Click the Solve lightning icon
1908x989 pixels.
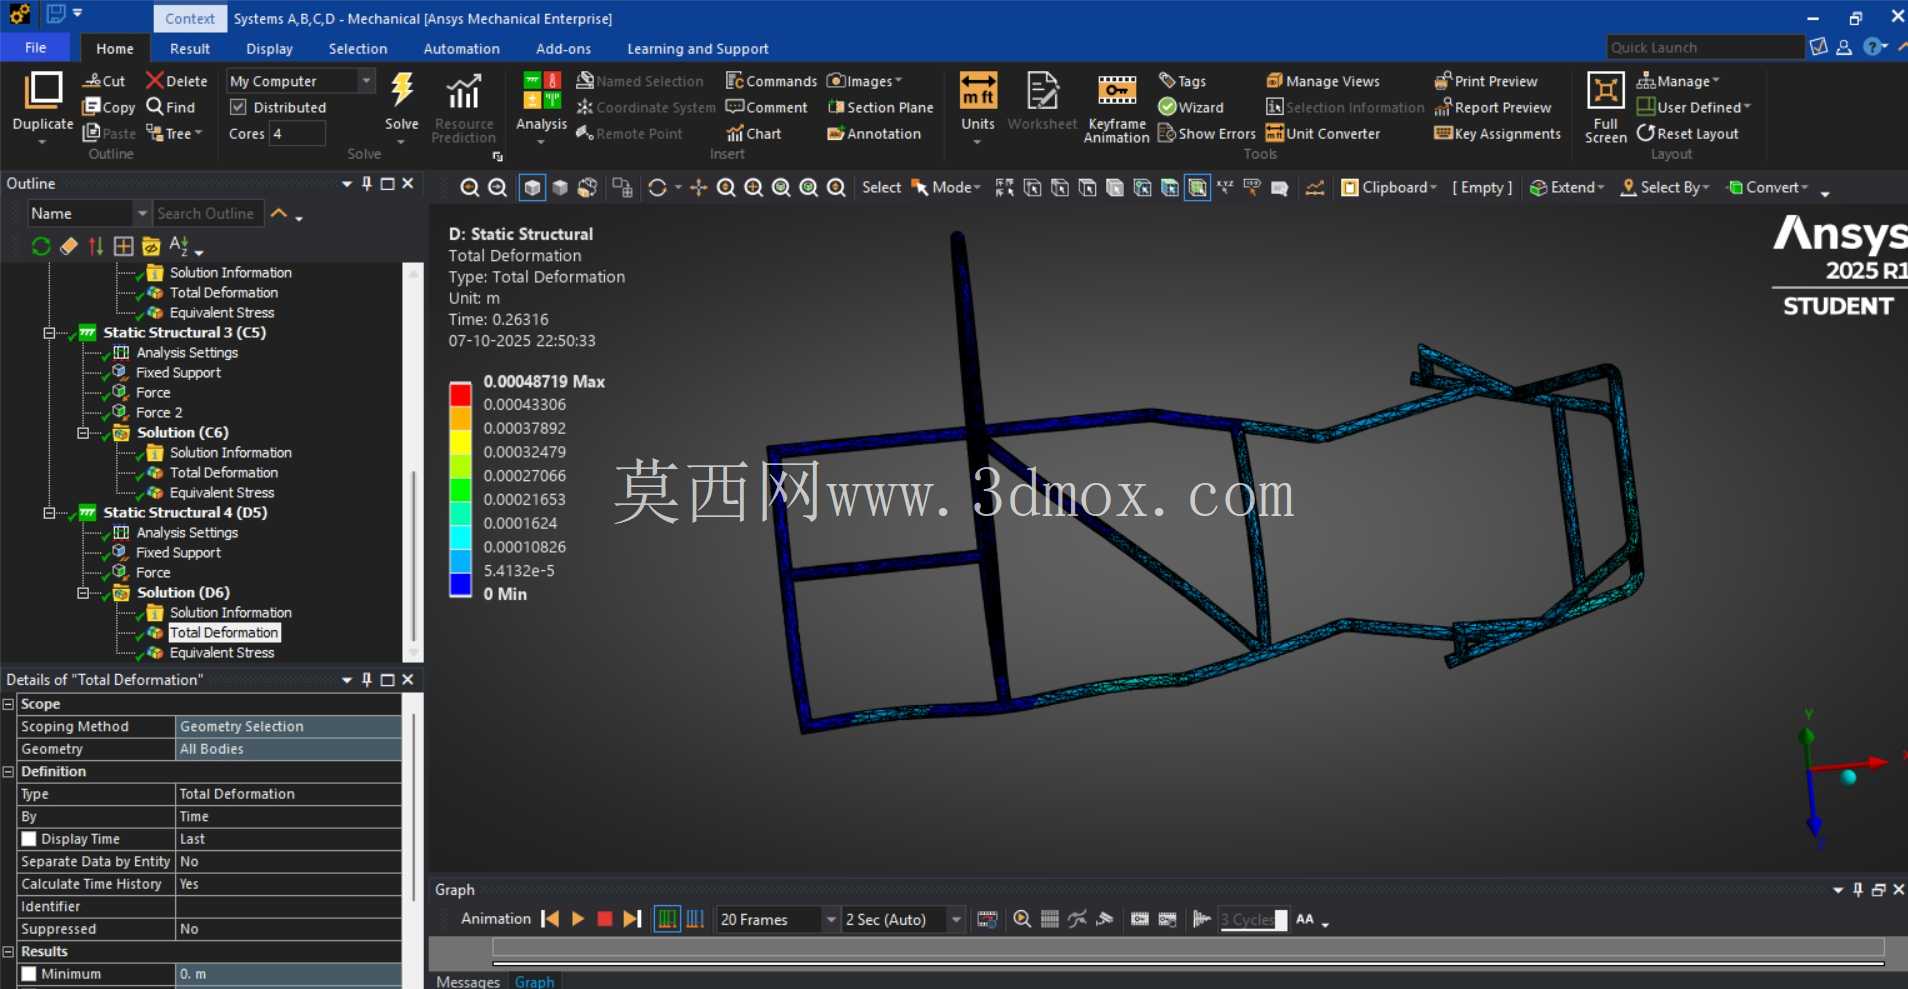click(402, 90)
